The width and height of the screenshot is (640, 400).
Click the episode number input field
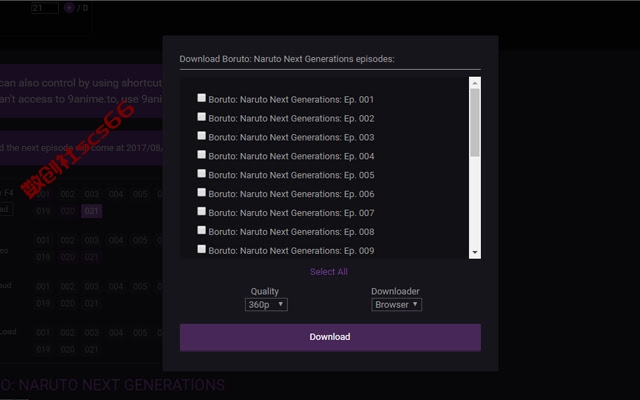coord(45,8)
